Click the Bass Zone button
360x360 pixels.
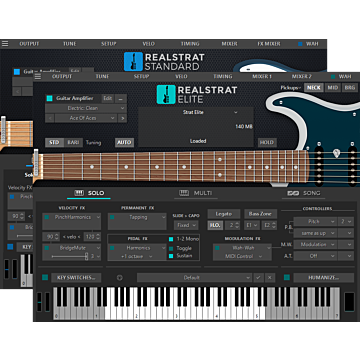point(260,214)
